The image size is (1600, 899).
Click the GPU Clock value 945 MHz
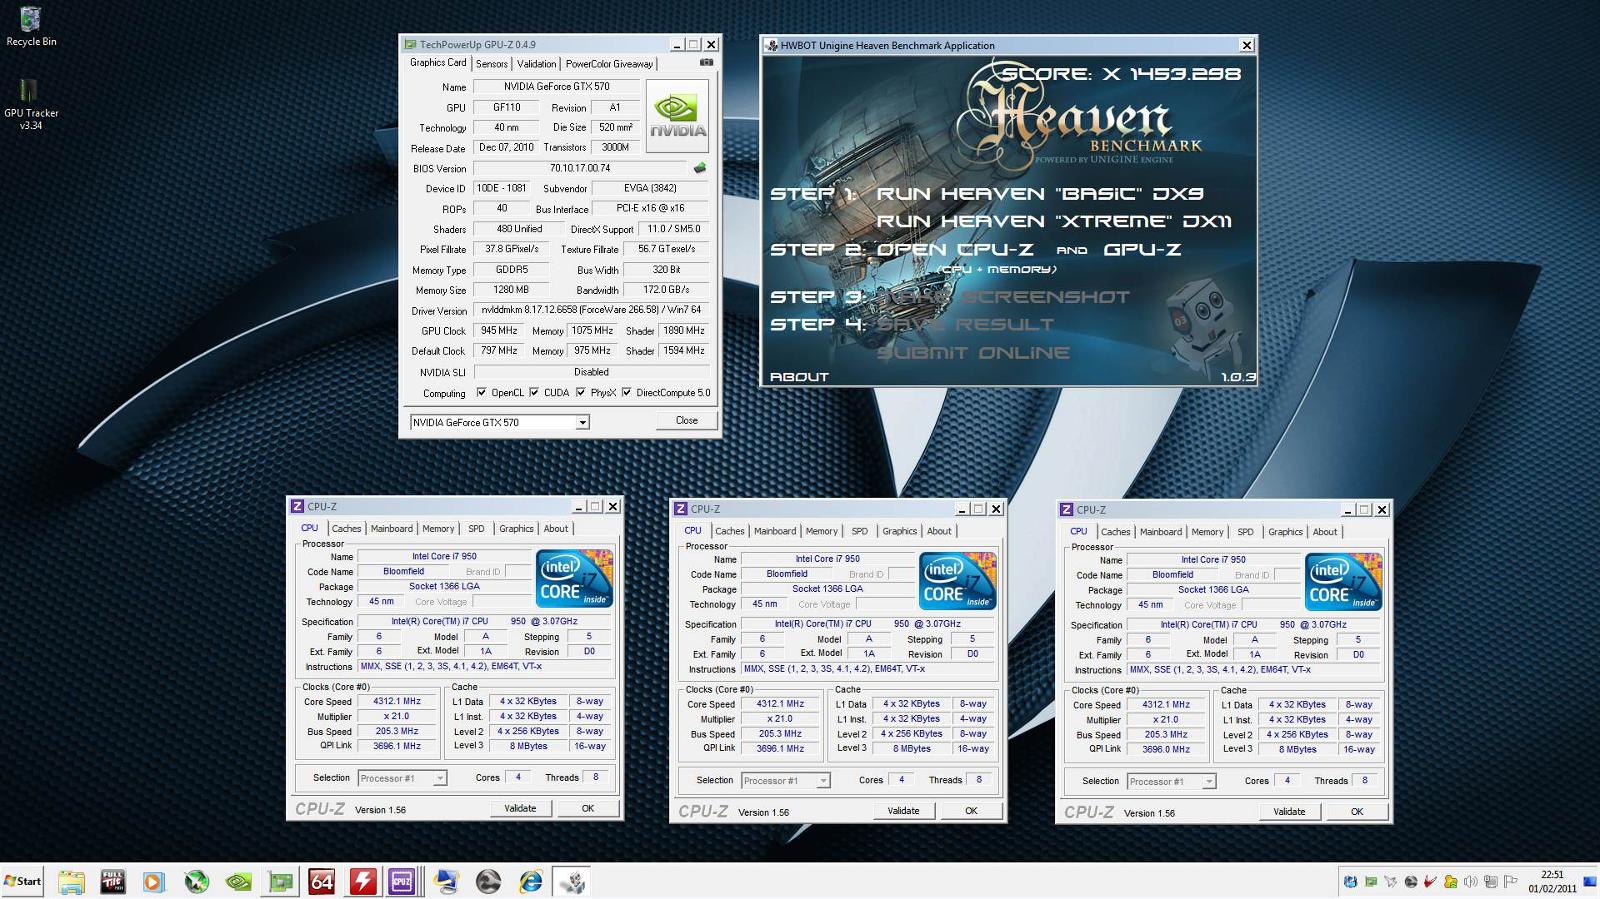coord(499,330)
